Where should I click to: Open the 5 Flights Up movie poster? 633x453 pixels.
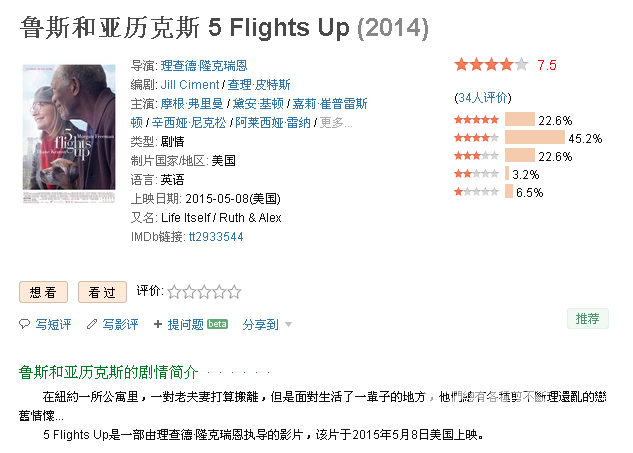coord(69,133)
